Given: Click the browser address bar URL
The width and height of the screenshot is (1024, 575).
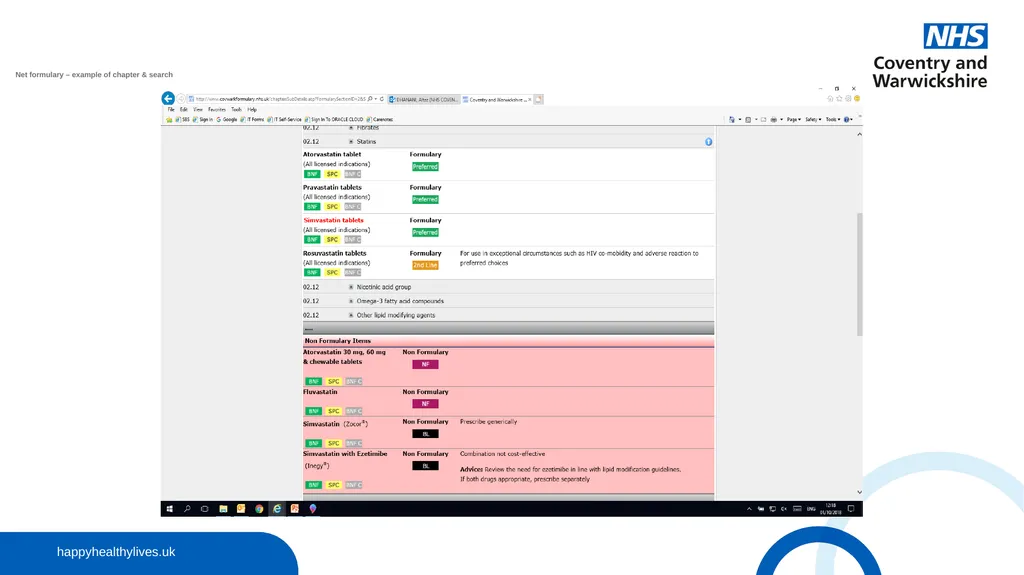Looking at the screenshot, I should pyautogui.click(x=280, y=99).
